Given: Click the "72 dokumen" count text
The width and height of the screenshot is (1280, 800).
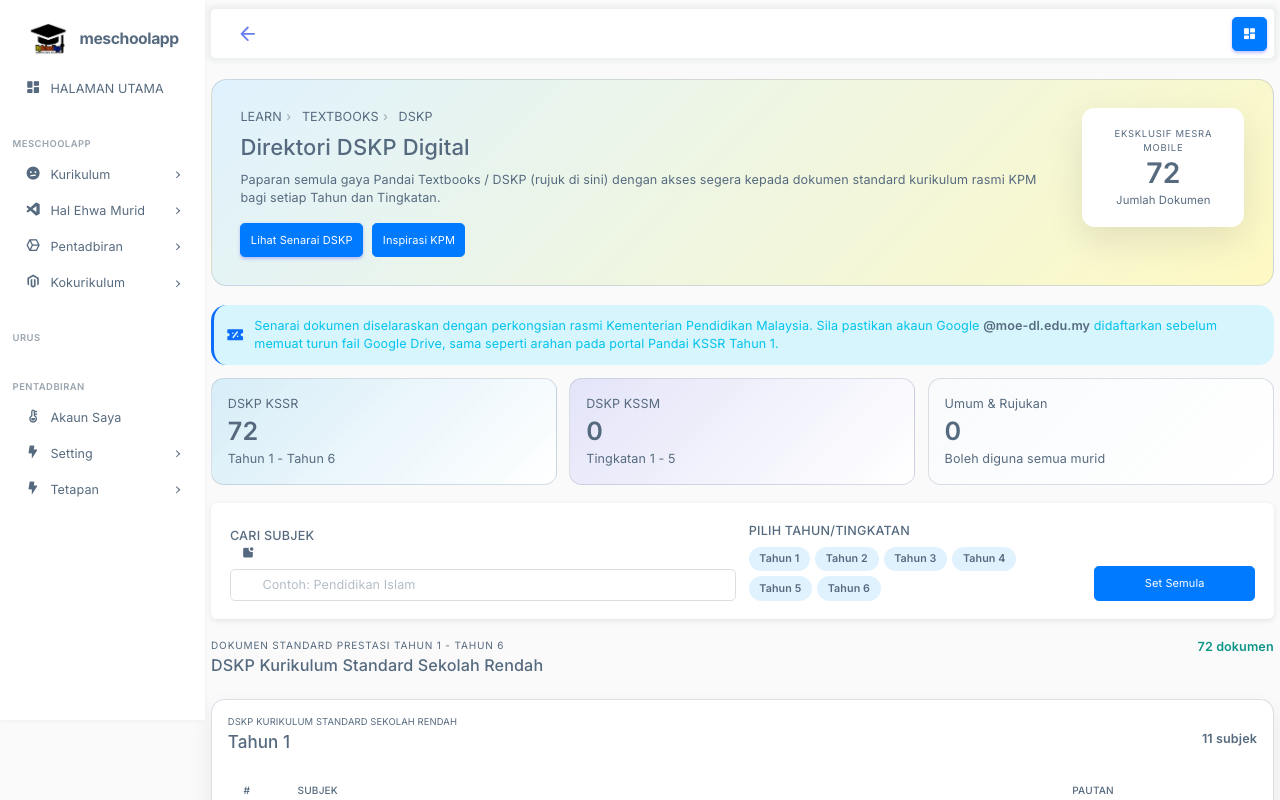Looking at the screenshot, I should coord(1235,647).
